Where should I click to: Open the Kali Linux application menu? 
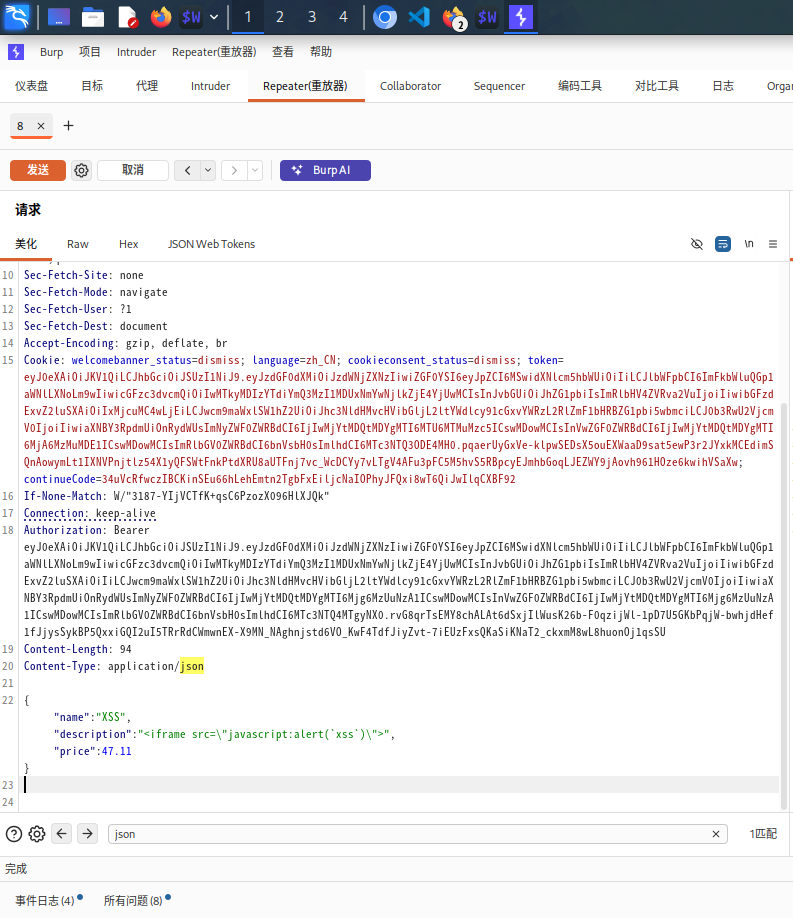(17, 16)
